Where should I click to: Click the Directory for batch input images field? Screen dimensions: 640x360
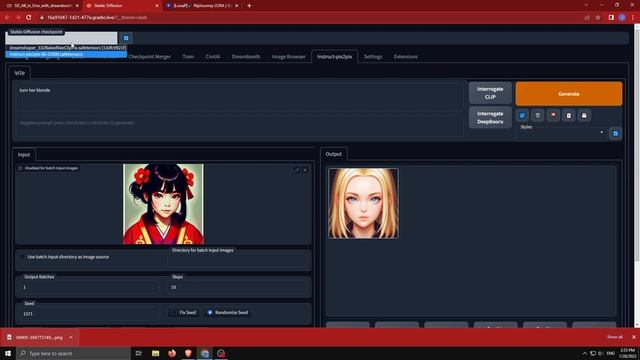tap(238, 261)
